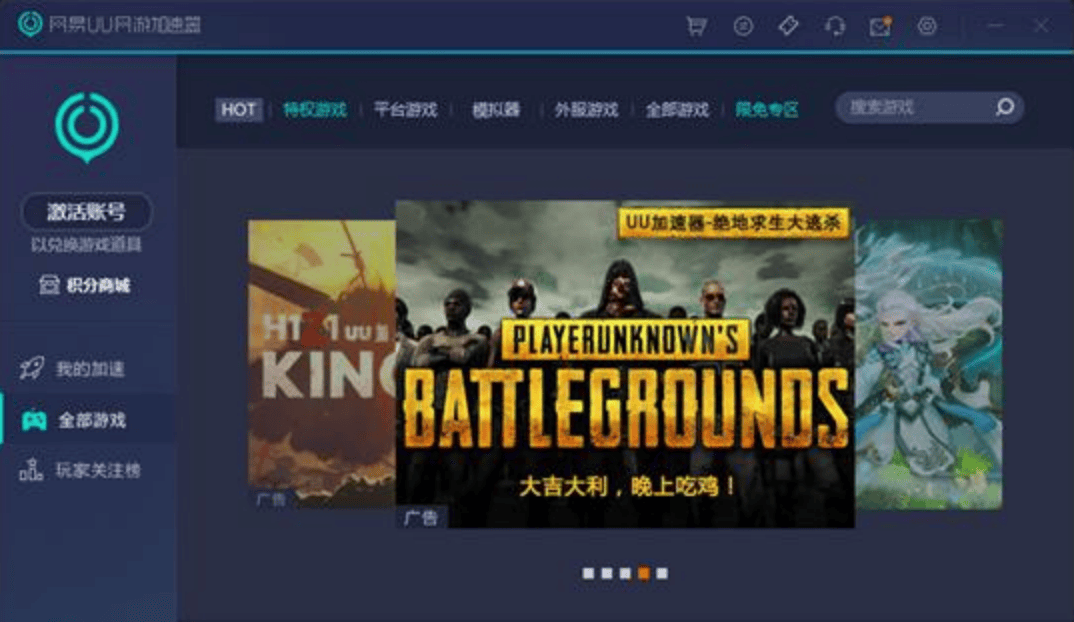Click the fantasy character banner on the right
This screenshot has height=622, width=1074.
pos(929,364)
